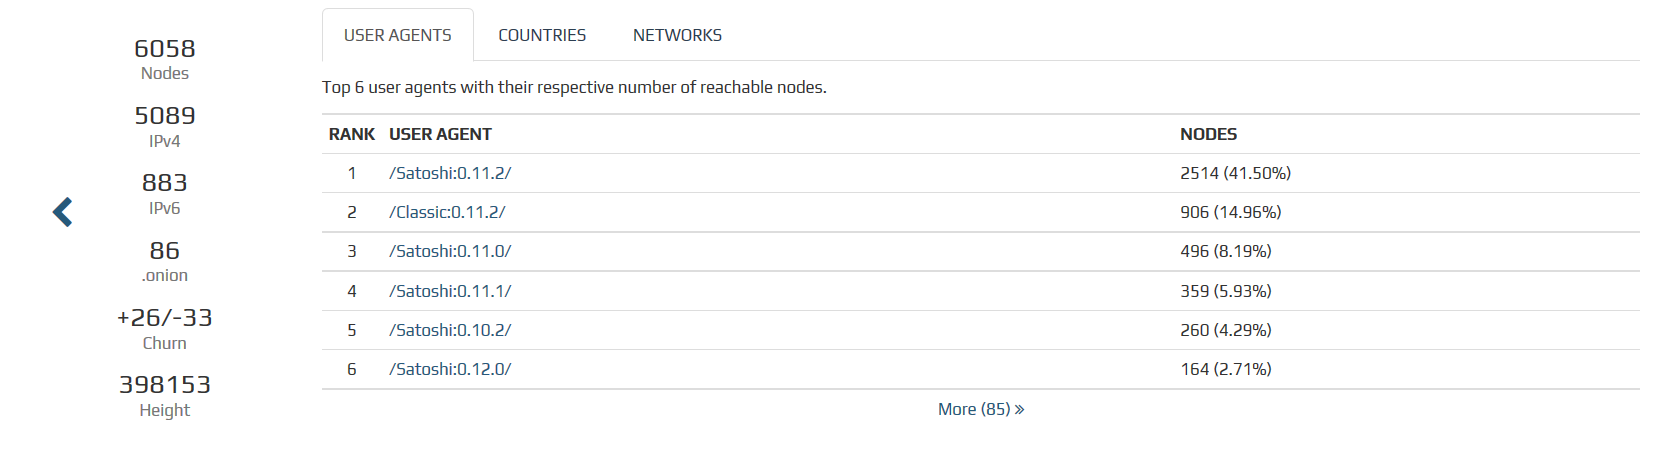
Task: Click the left chevron arrow icon
Action: (x=63, y=212)
